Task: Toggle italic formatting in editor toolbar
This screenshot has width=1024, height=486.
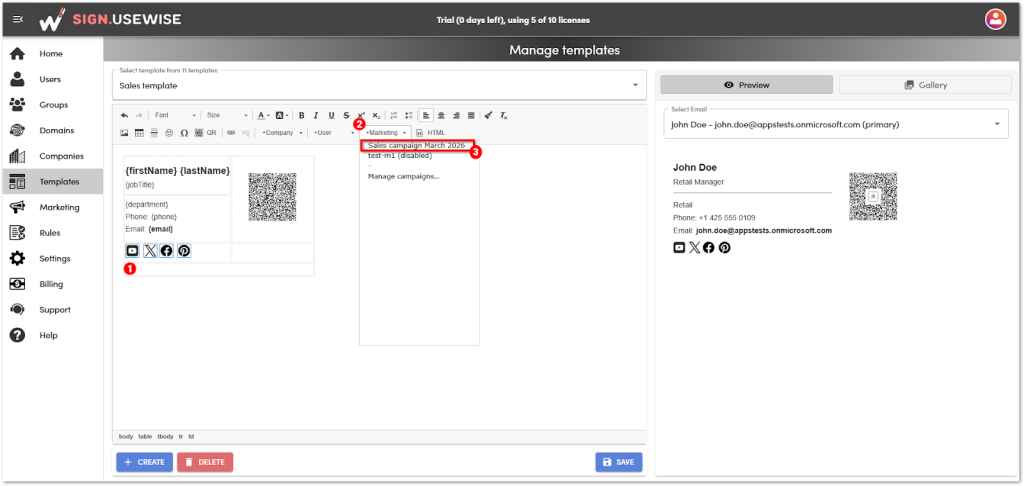Action: pos(316,115)
